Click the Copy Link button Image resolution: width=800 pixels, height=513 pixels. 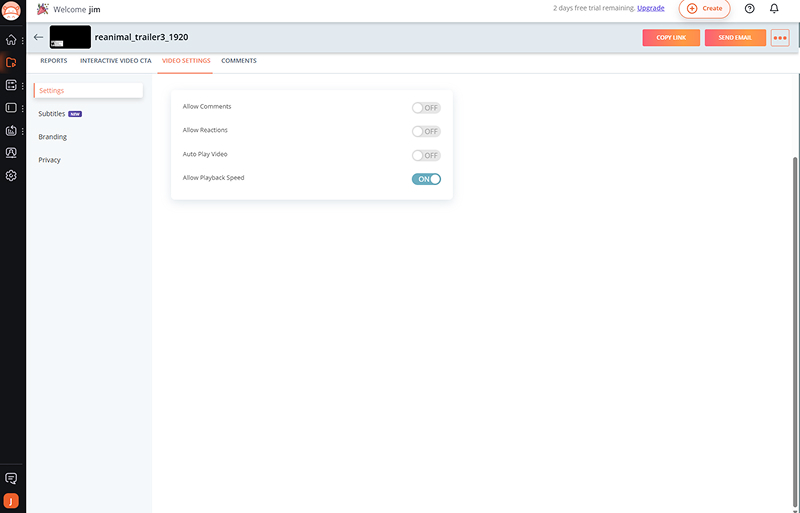click(670, 38)
